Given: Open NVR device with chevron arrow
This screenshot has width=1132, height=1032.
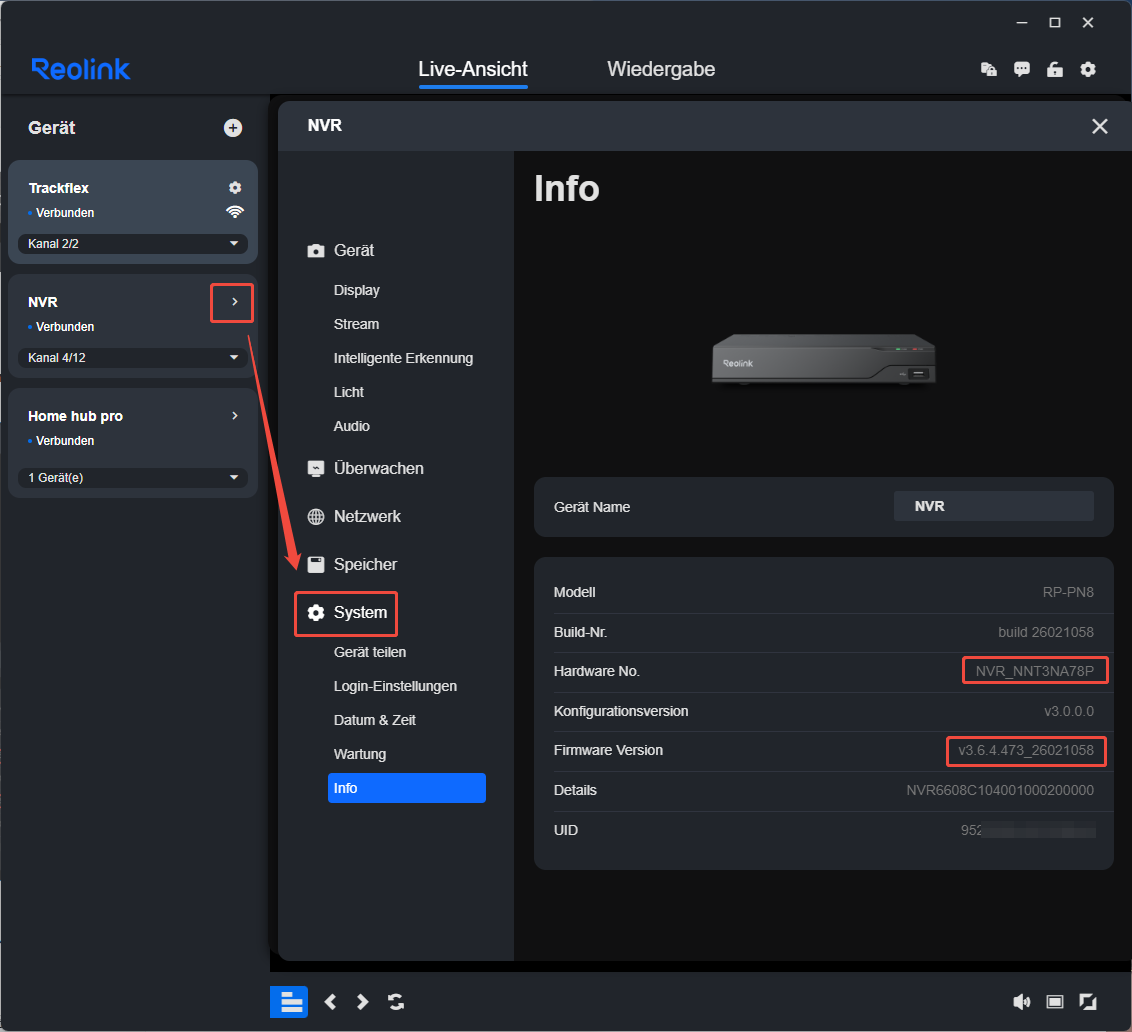Looking at the screenshot, I should [x=234, y=302].
